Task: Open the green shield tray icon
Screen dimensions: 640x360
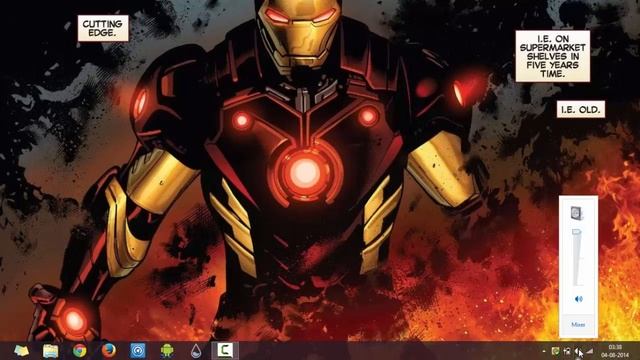Action: [x=555, y=351]
